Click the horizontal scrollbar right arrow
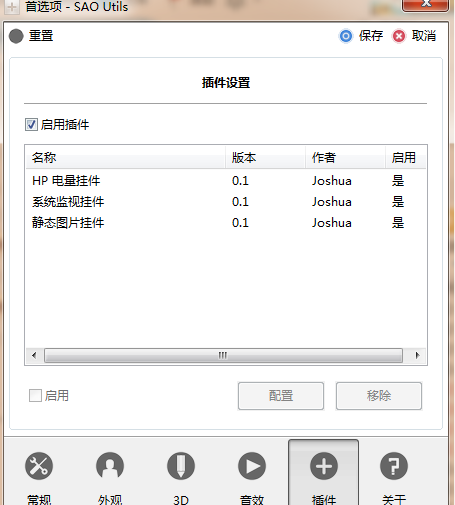This screenshot has height=505, width=455. click(417, 355)
